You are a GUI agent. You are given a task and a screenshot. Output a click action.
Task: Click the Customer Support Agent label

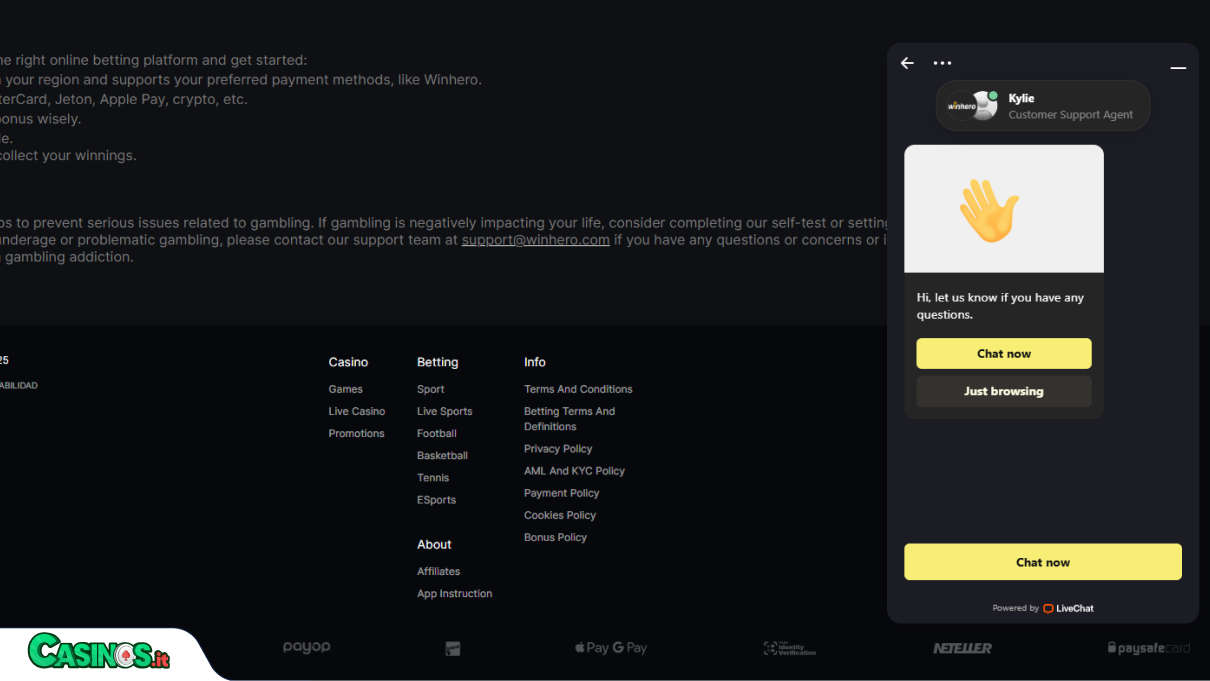coord(1071,115)
